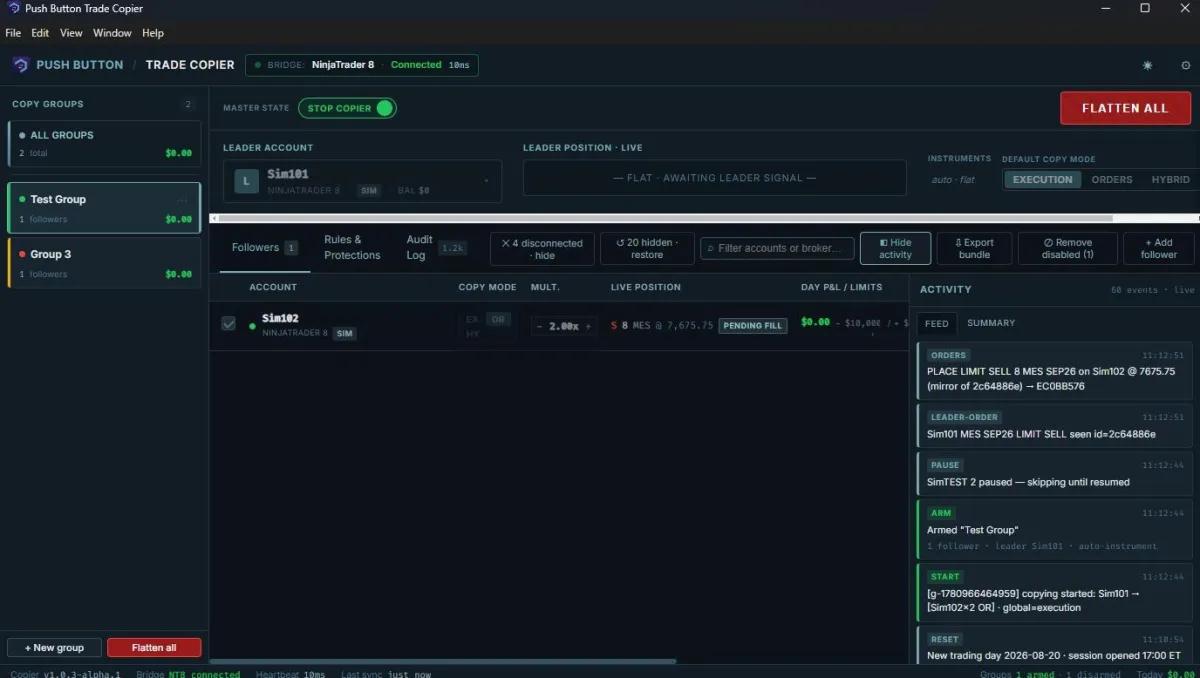The image size is (1200, 678).
Task: Click the ACCOUNT column header
Action: 273,287
